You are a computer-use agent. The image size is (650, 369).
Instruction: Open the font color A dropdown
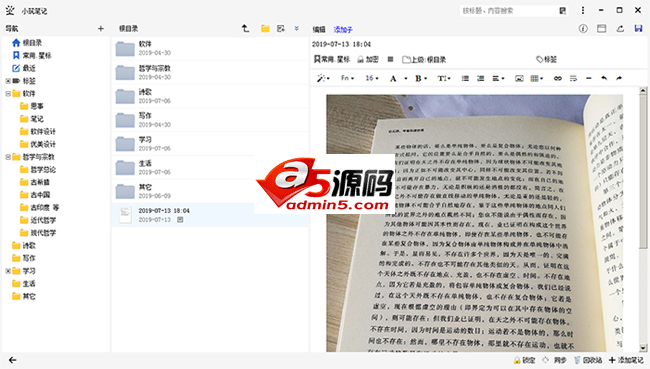[x=398, y=78]
